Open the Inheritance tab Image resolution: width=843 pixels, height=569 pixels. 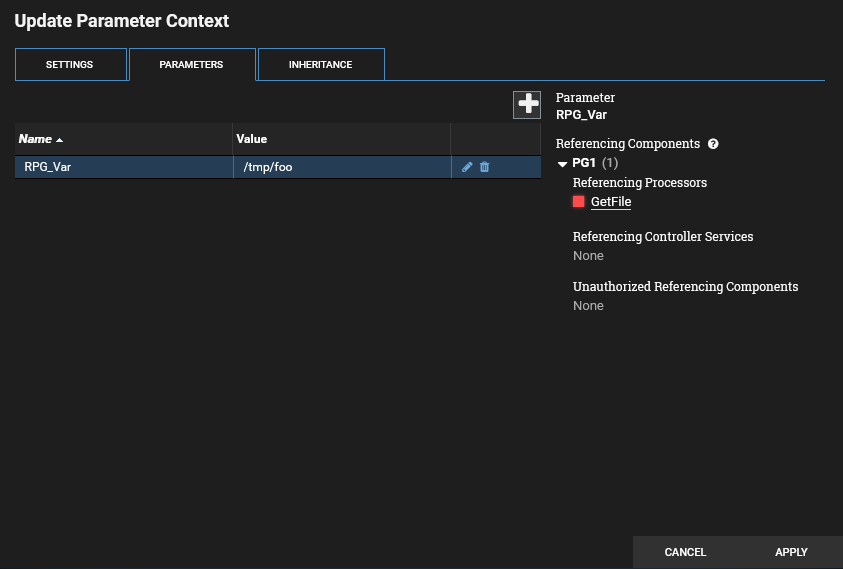click(320, 65)
